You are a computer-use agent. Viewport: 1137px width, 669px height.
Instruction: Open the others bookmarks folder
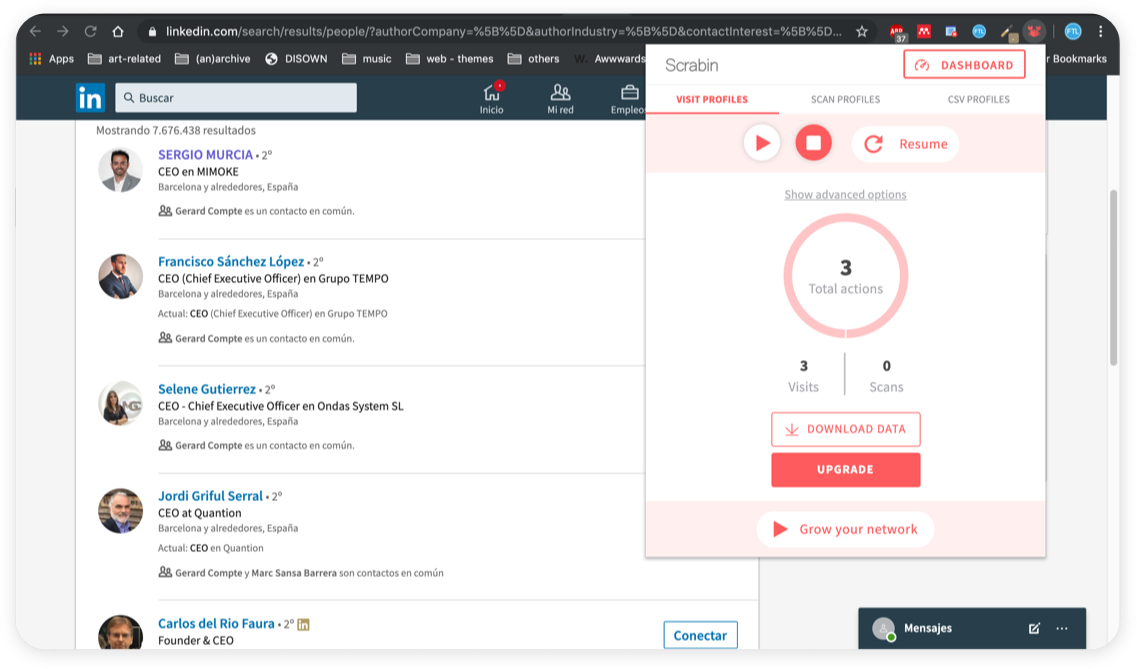(534, 59)
